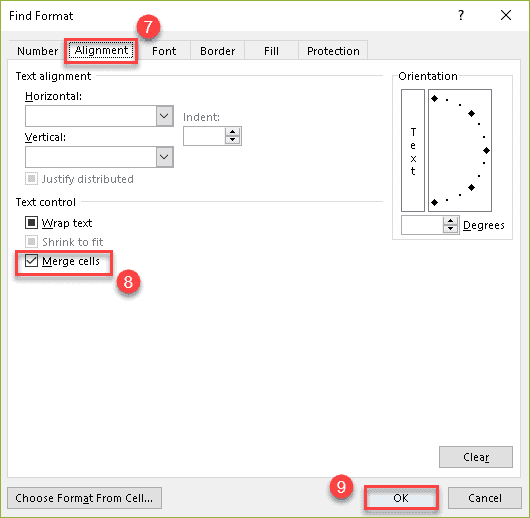Click the Cancel button
The image size is (530, 518).
coord(485,498)
